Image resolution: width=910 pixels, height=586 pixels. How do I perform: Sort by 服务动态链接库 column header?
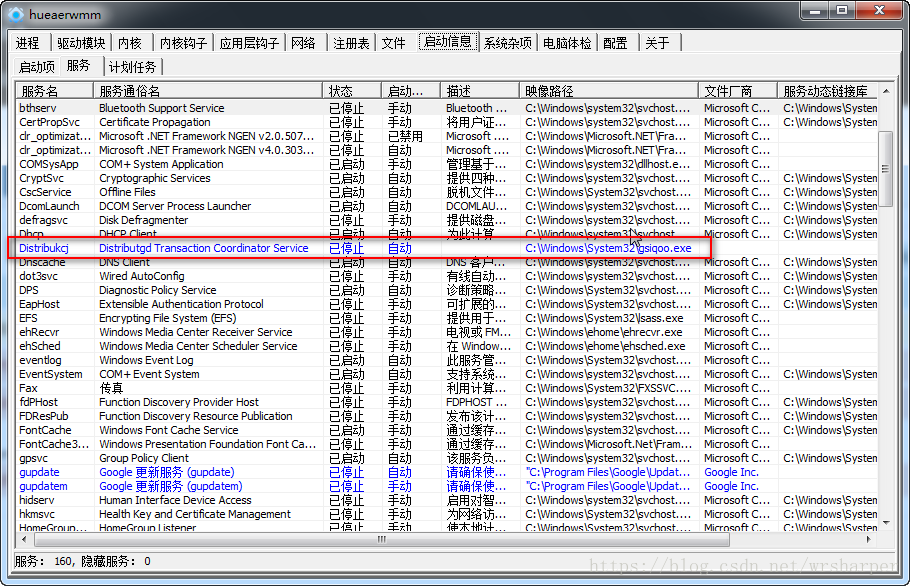[x=827, y=91]
